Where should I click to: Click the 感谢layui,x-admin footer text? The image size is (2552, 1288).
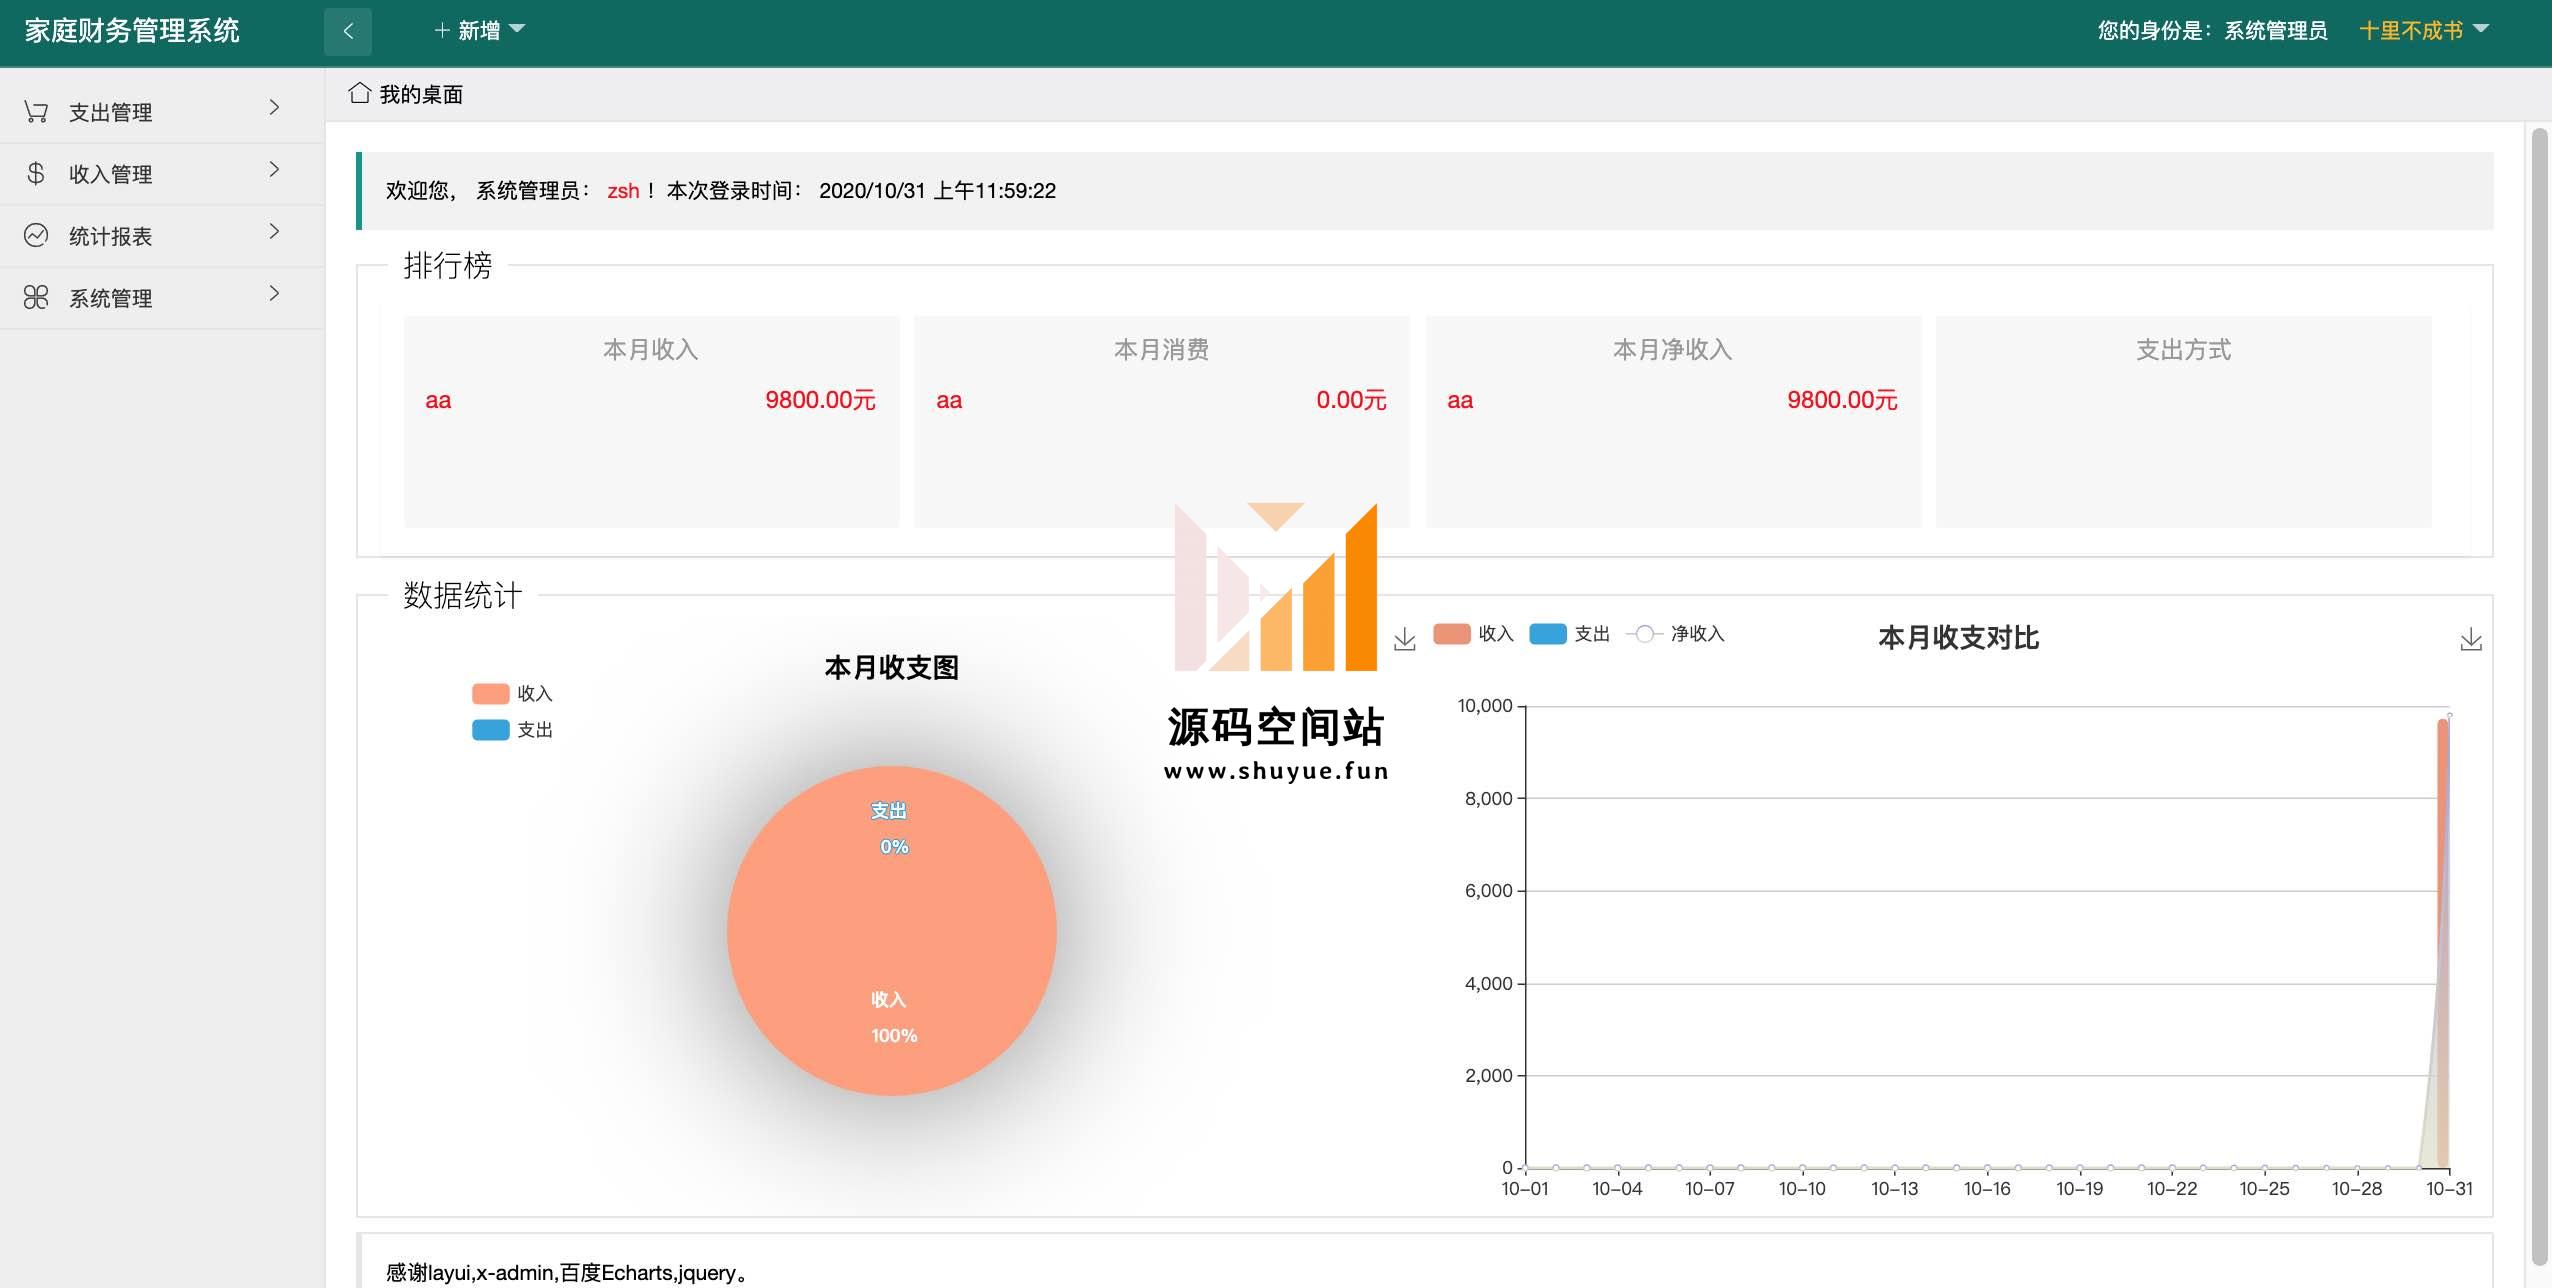click(567, 1273)
